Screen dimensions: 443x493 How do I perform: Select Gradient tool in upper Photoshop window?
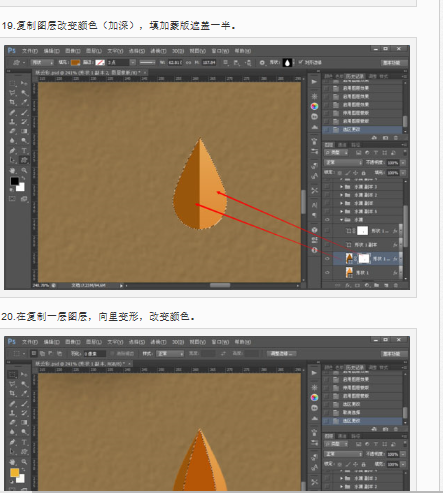click(x=24, y=131)
